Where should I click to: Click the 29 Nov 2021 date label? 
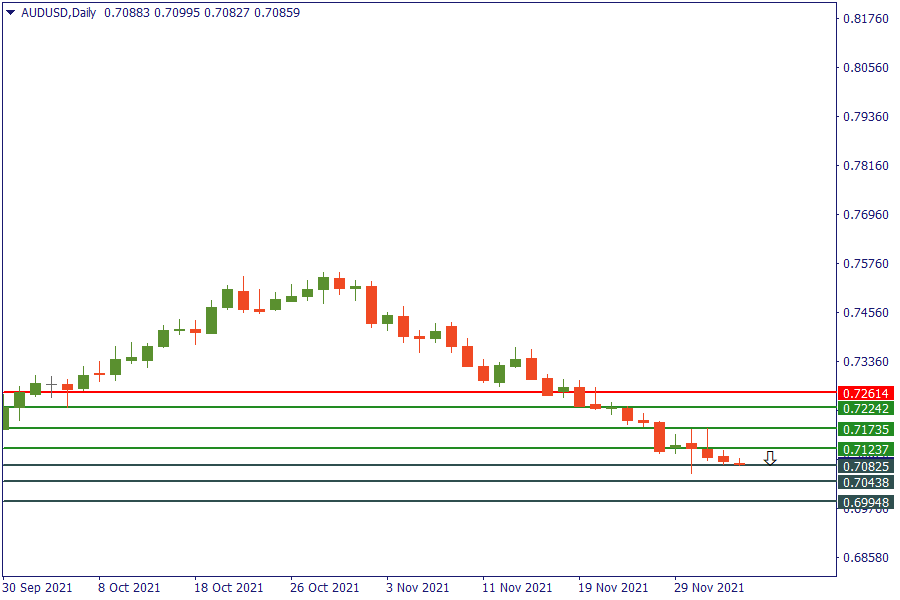[x=709, y=588]
